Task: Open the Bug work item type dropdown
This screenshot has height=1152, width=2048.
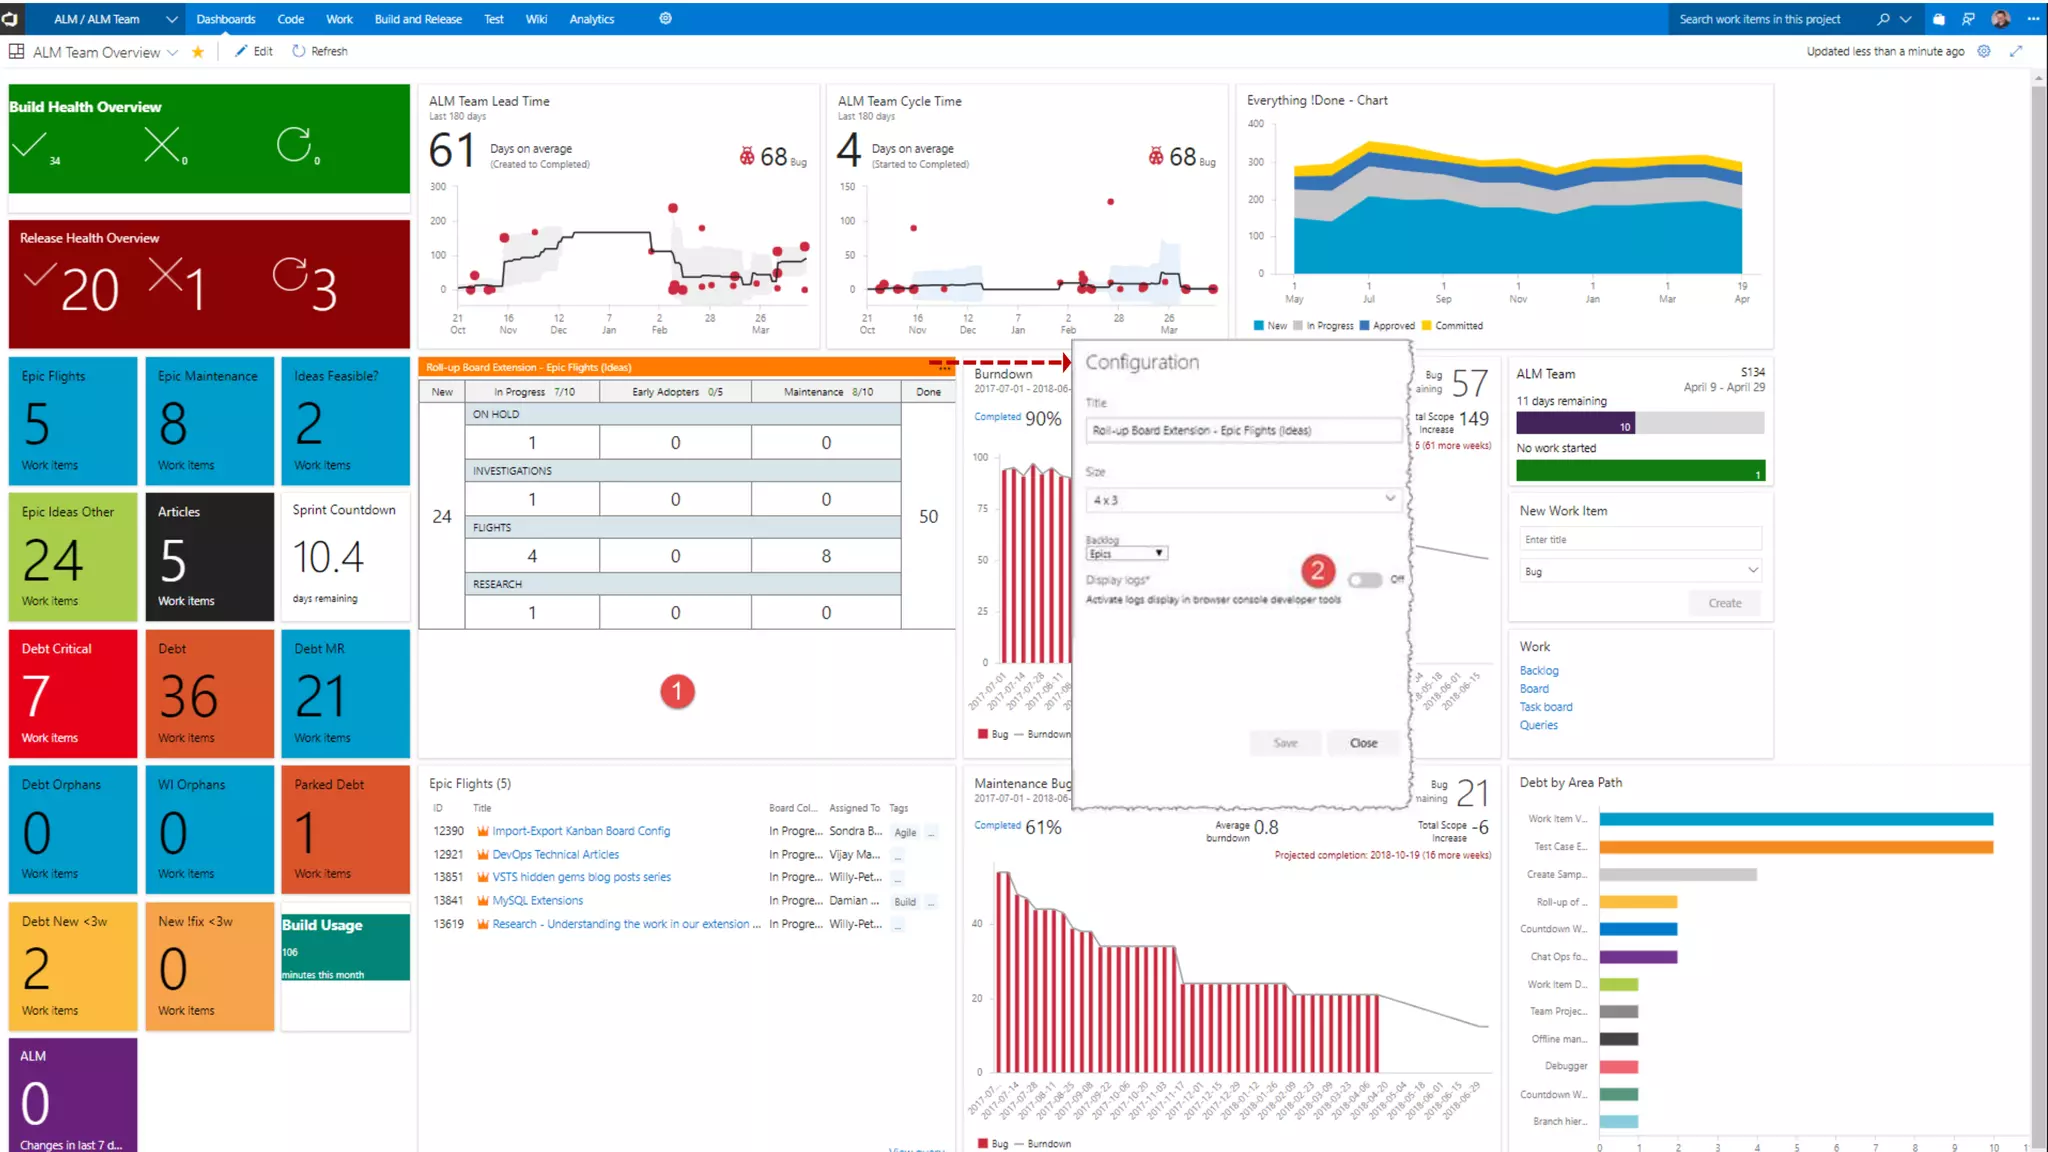Action: pyautogui.click(x=1639, y=571)
